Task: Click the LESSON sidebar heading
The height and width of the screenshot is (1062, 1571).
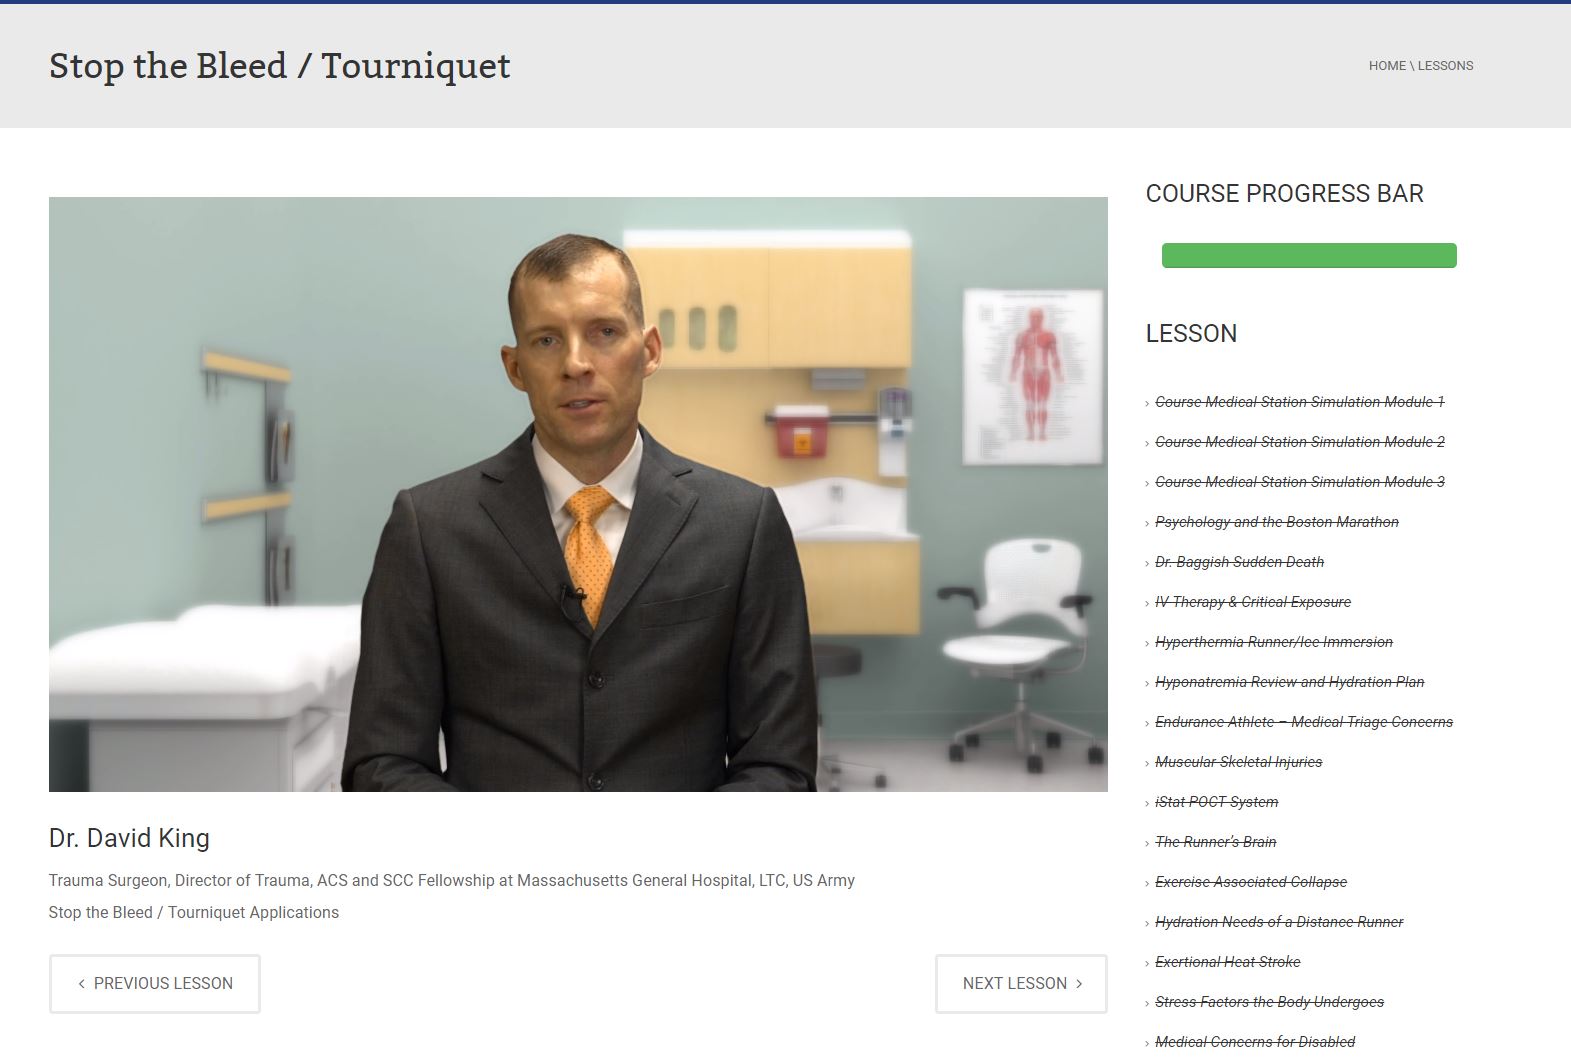Action: tap(1191, 334)
